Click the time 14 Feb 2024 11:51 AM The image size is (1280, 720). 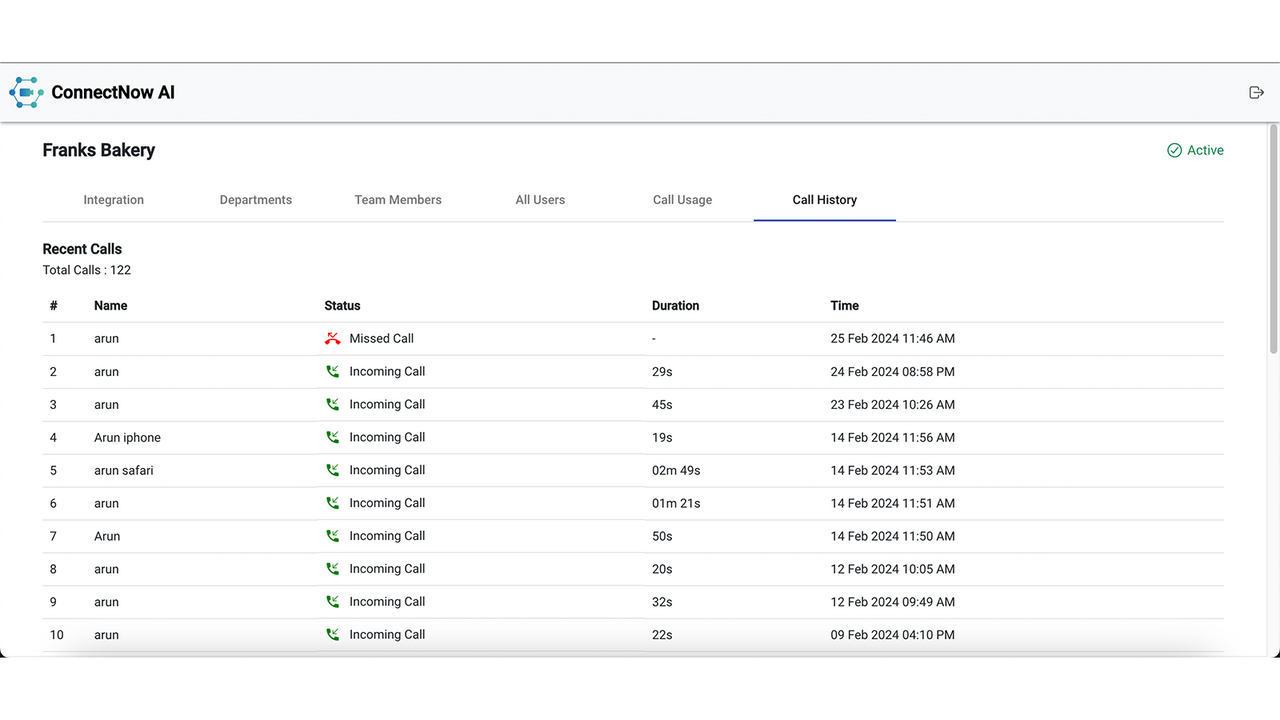[893, 504]
